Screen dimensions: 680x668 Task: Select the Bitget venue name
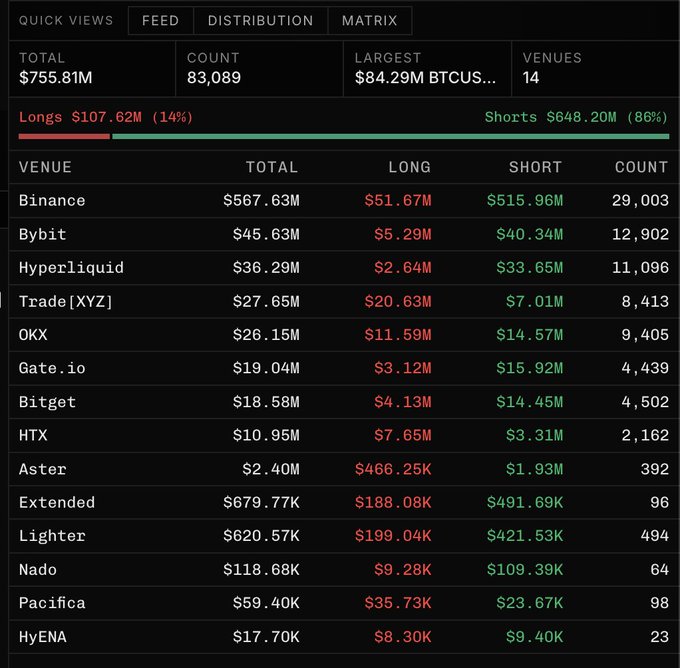click(x=47, y=402)
